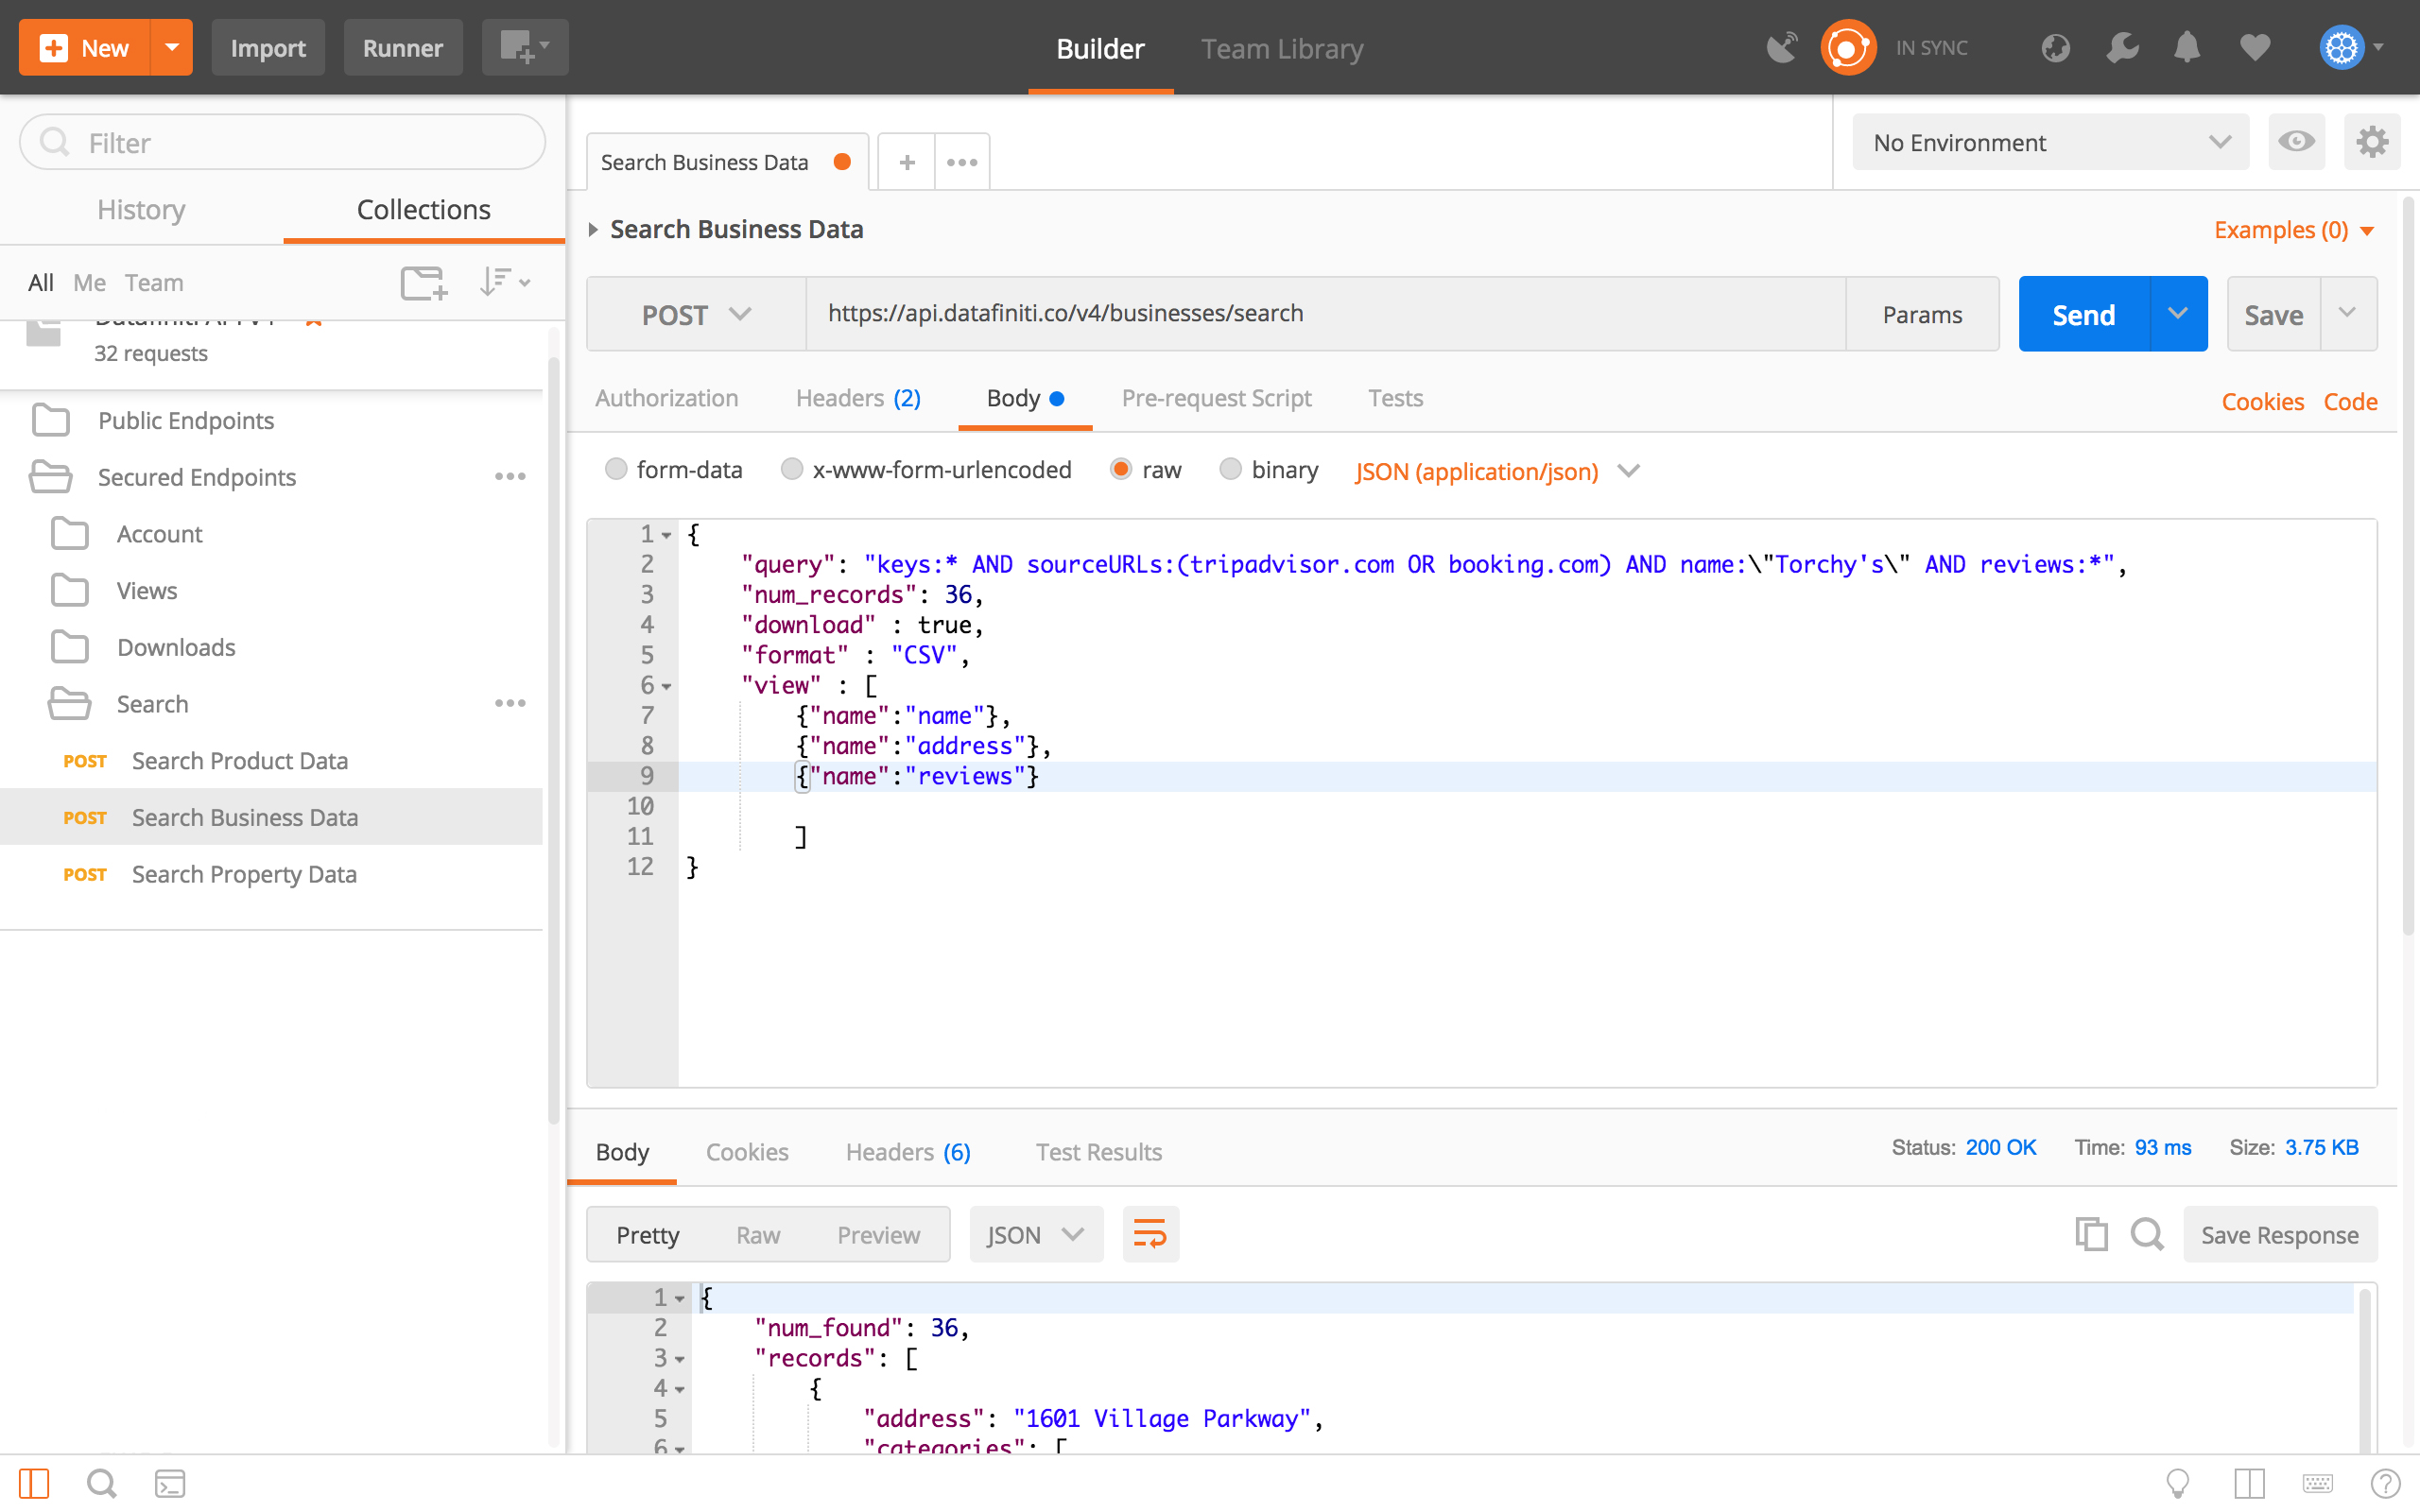Open the Downloads folder

click(x=176, y=647)
